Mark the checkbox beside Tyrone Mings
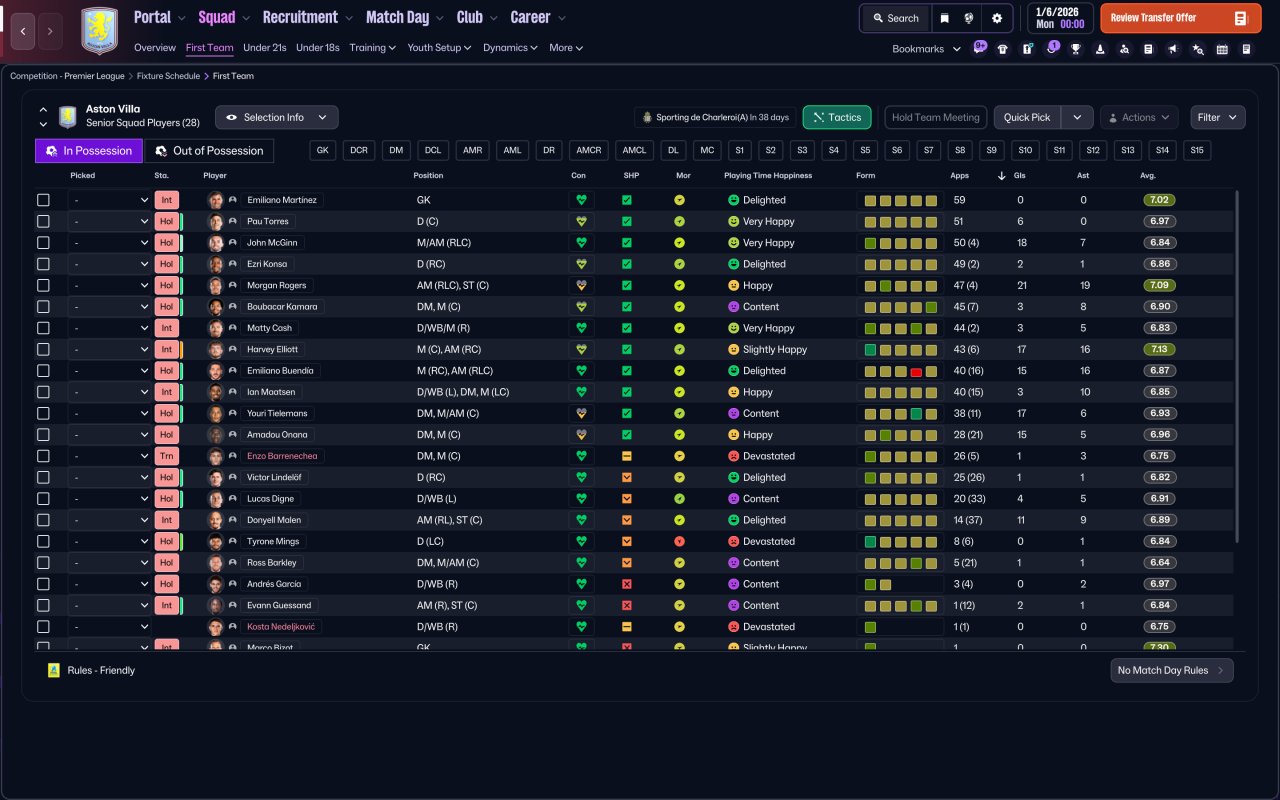 pyautogui.click(x=43, y=541)
